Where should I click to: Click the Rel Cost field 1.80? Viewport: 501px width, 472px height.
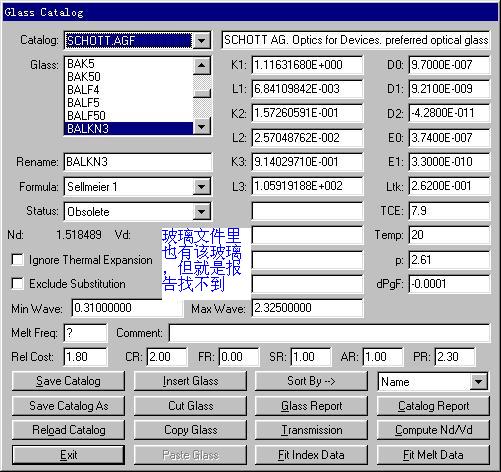pyautogui.click(x=86, y=357)
